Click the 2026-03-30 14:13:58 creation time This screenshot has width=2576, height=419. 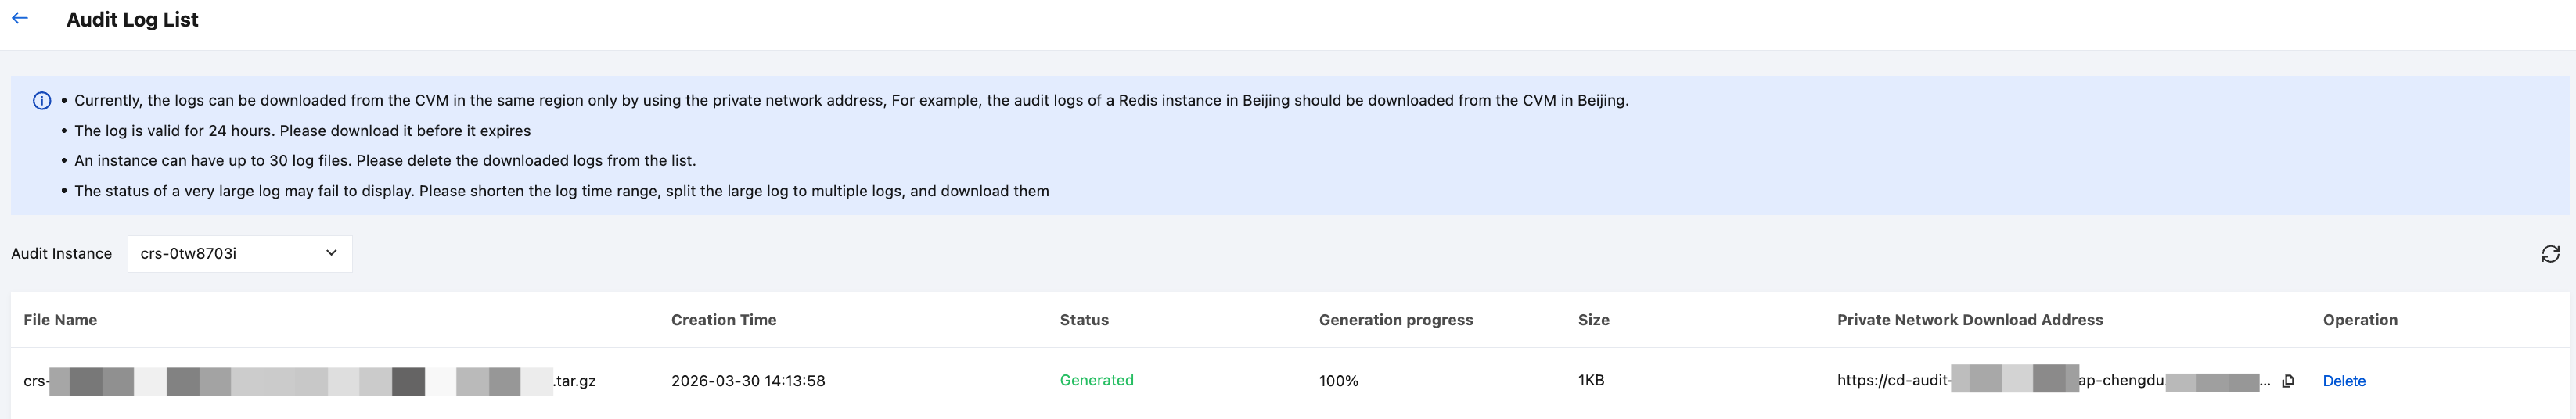747,381
